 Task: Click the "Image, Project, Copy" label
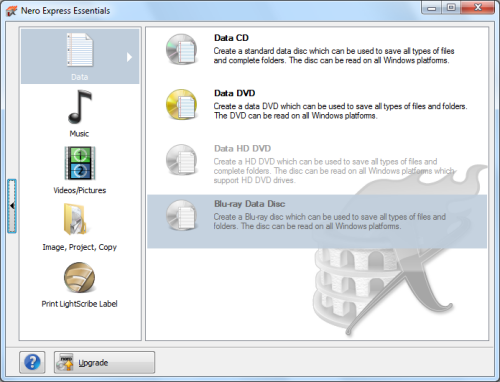[80, 247]
